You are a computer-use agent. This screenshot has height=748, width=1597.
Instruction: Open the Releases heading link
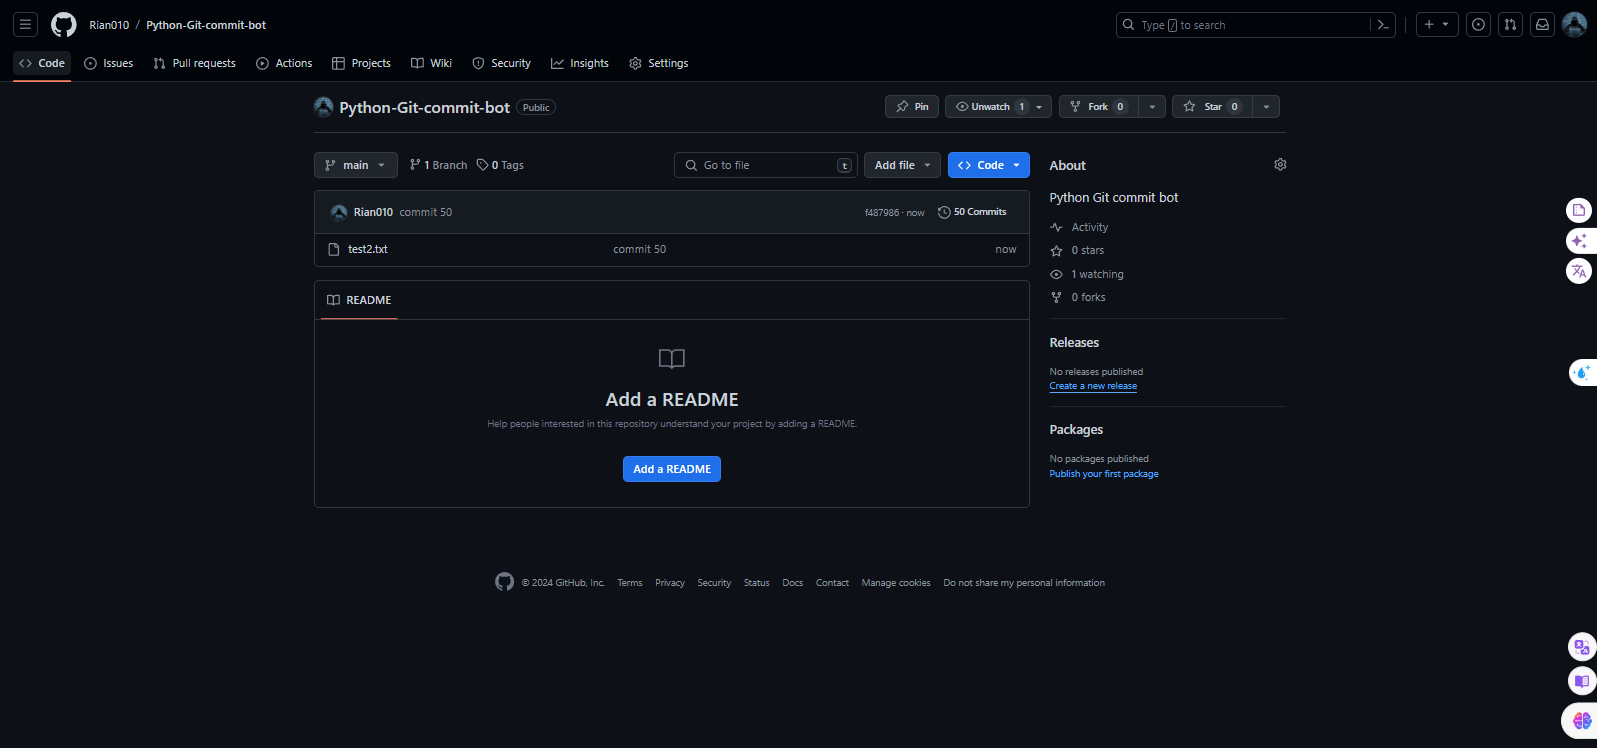[x=1074, y=342]
